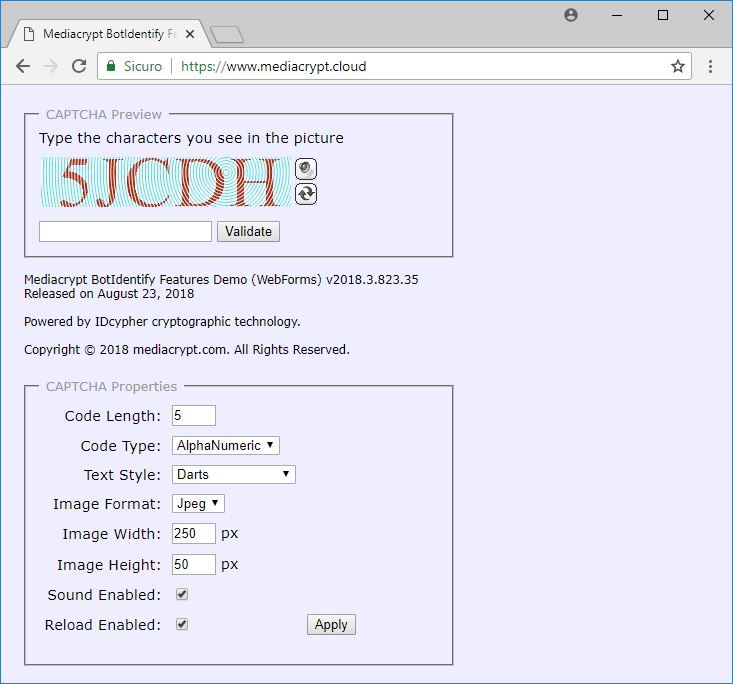This screenshot has height=684, width=733.
Task: Minimize the Chrome window
Action: coord(617,15)
